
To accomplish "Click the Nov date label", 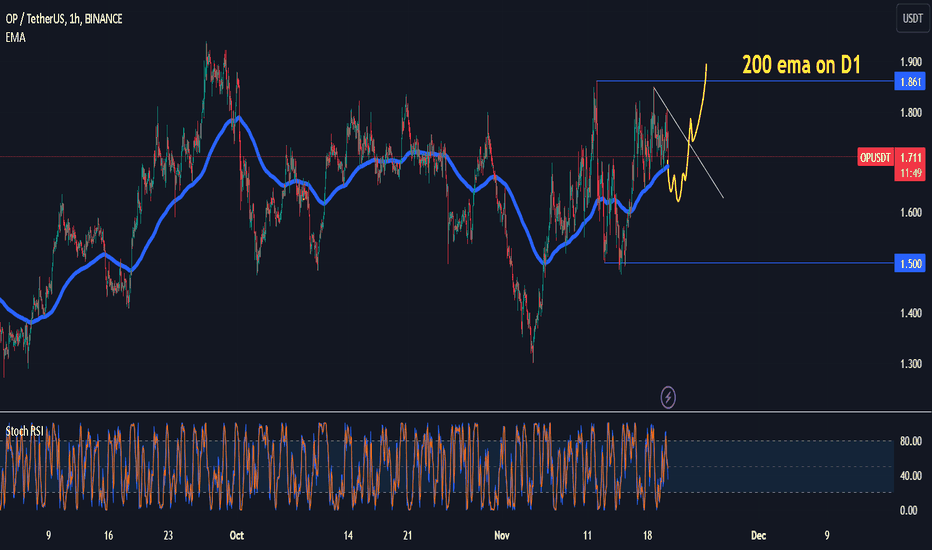I will click(502, 535).
